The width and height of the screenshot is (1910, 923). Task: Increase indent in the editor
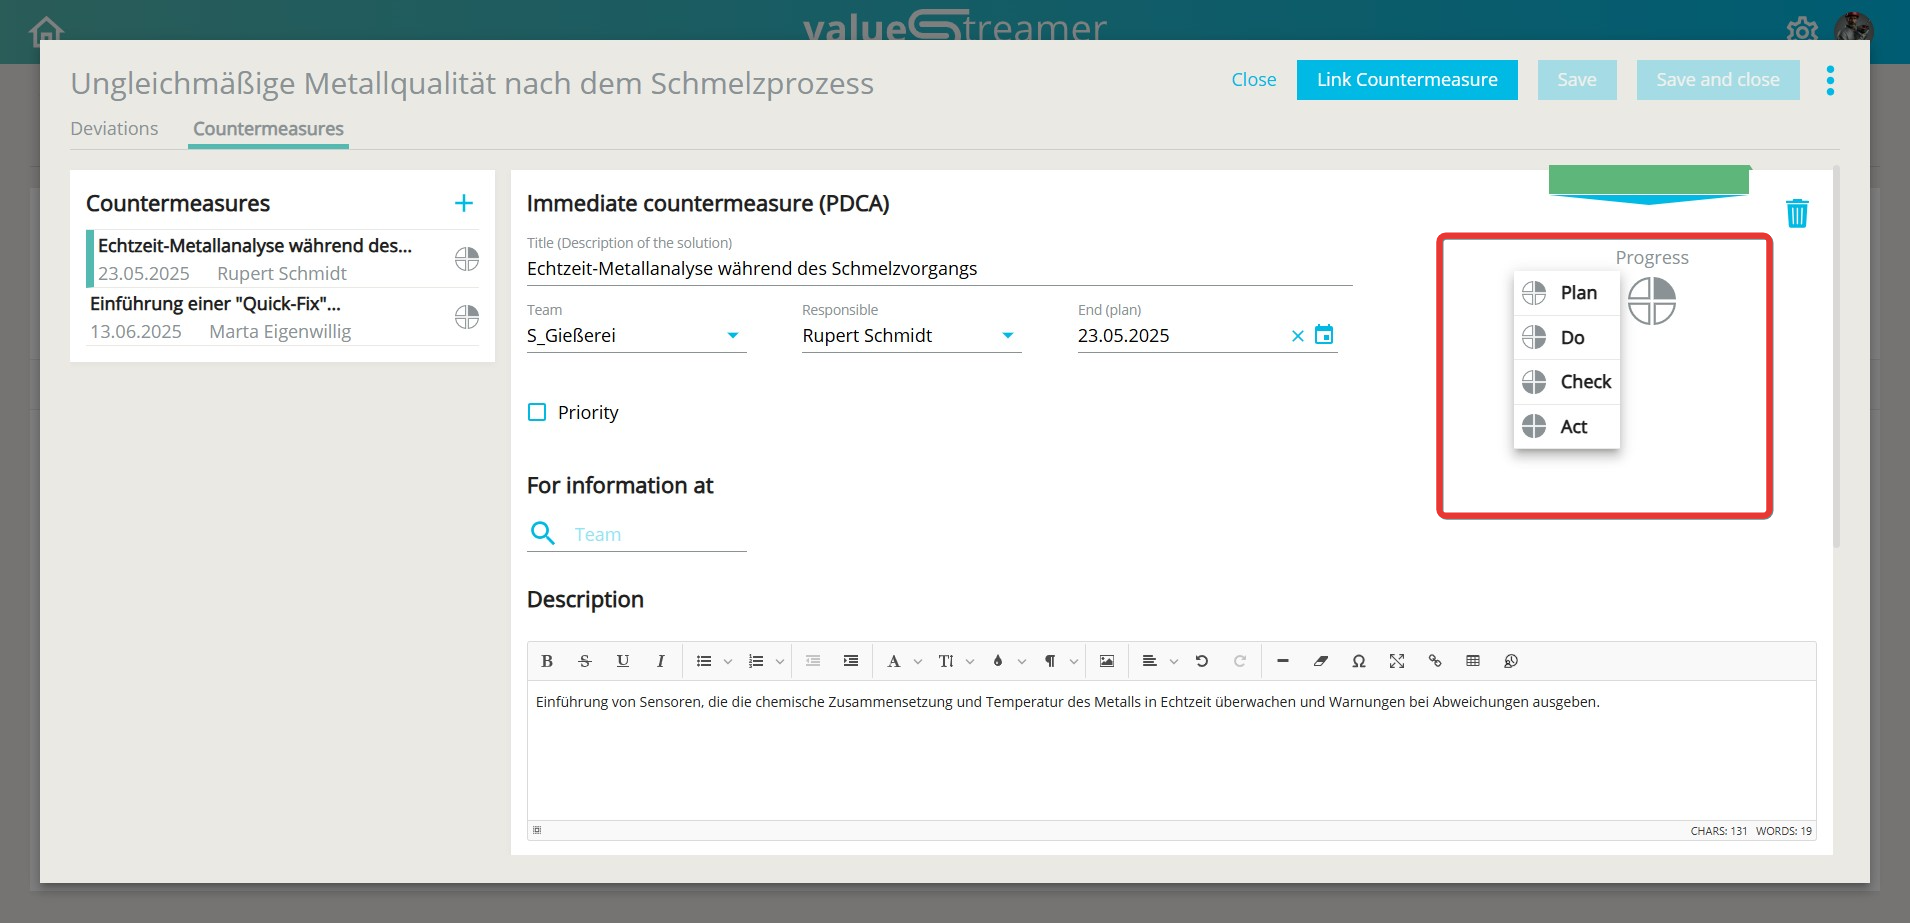(851, 661)
